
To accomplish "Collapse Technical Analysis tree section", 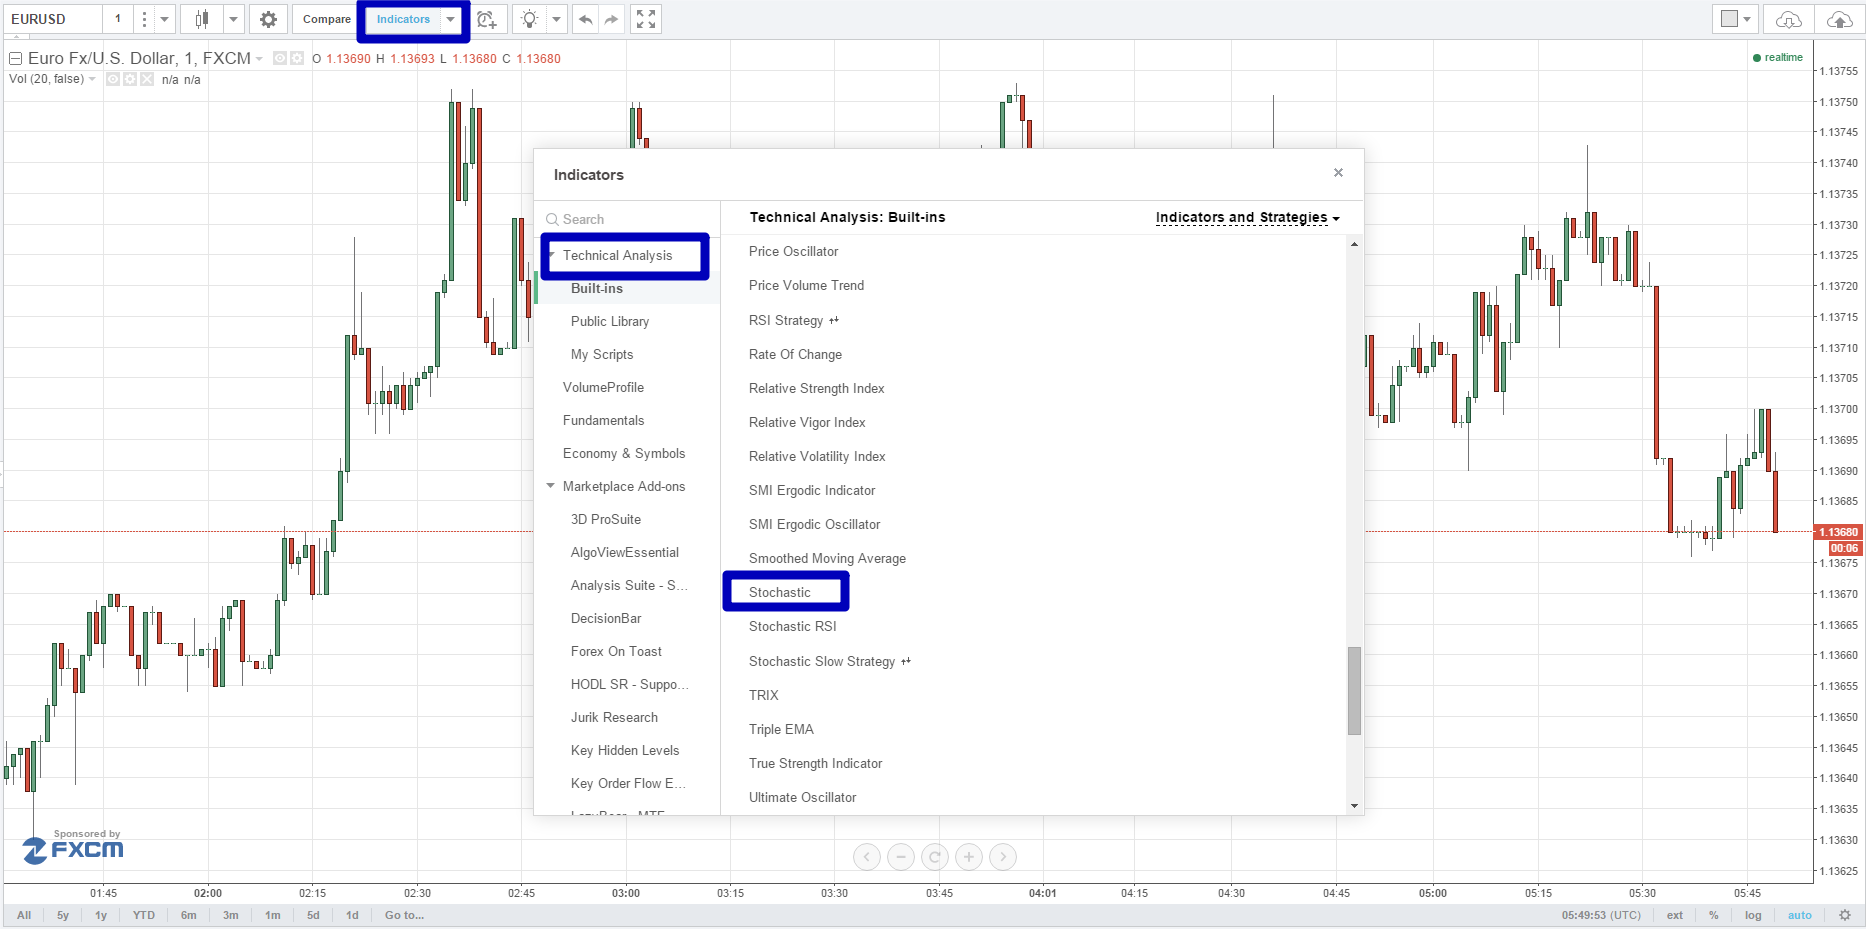I will tap(551, 255).
